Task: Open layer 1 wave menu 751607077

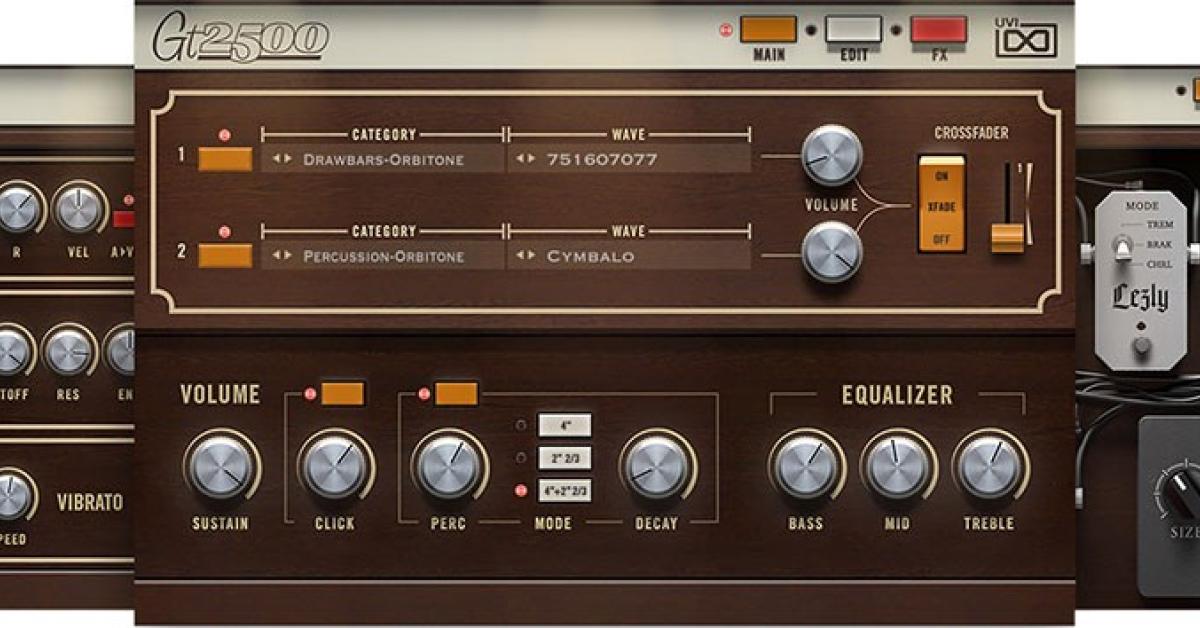Action: pos(629,159)
